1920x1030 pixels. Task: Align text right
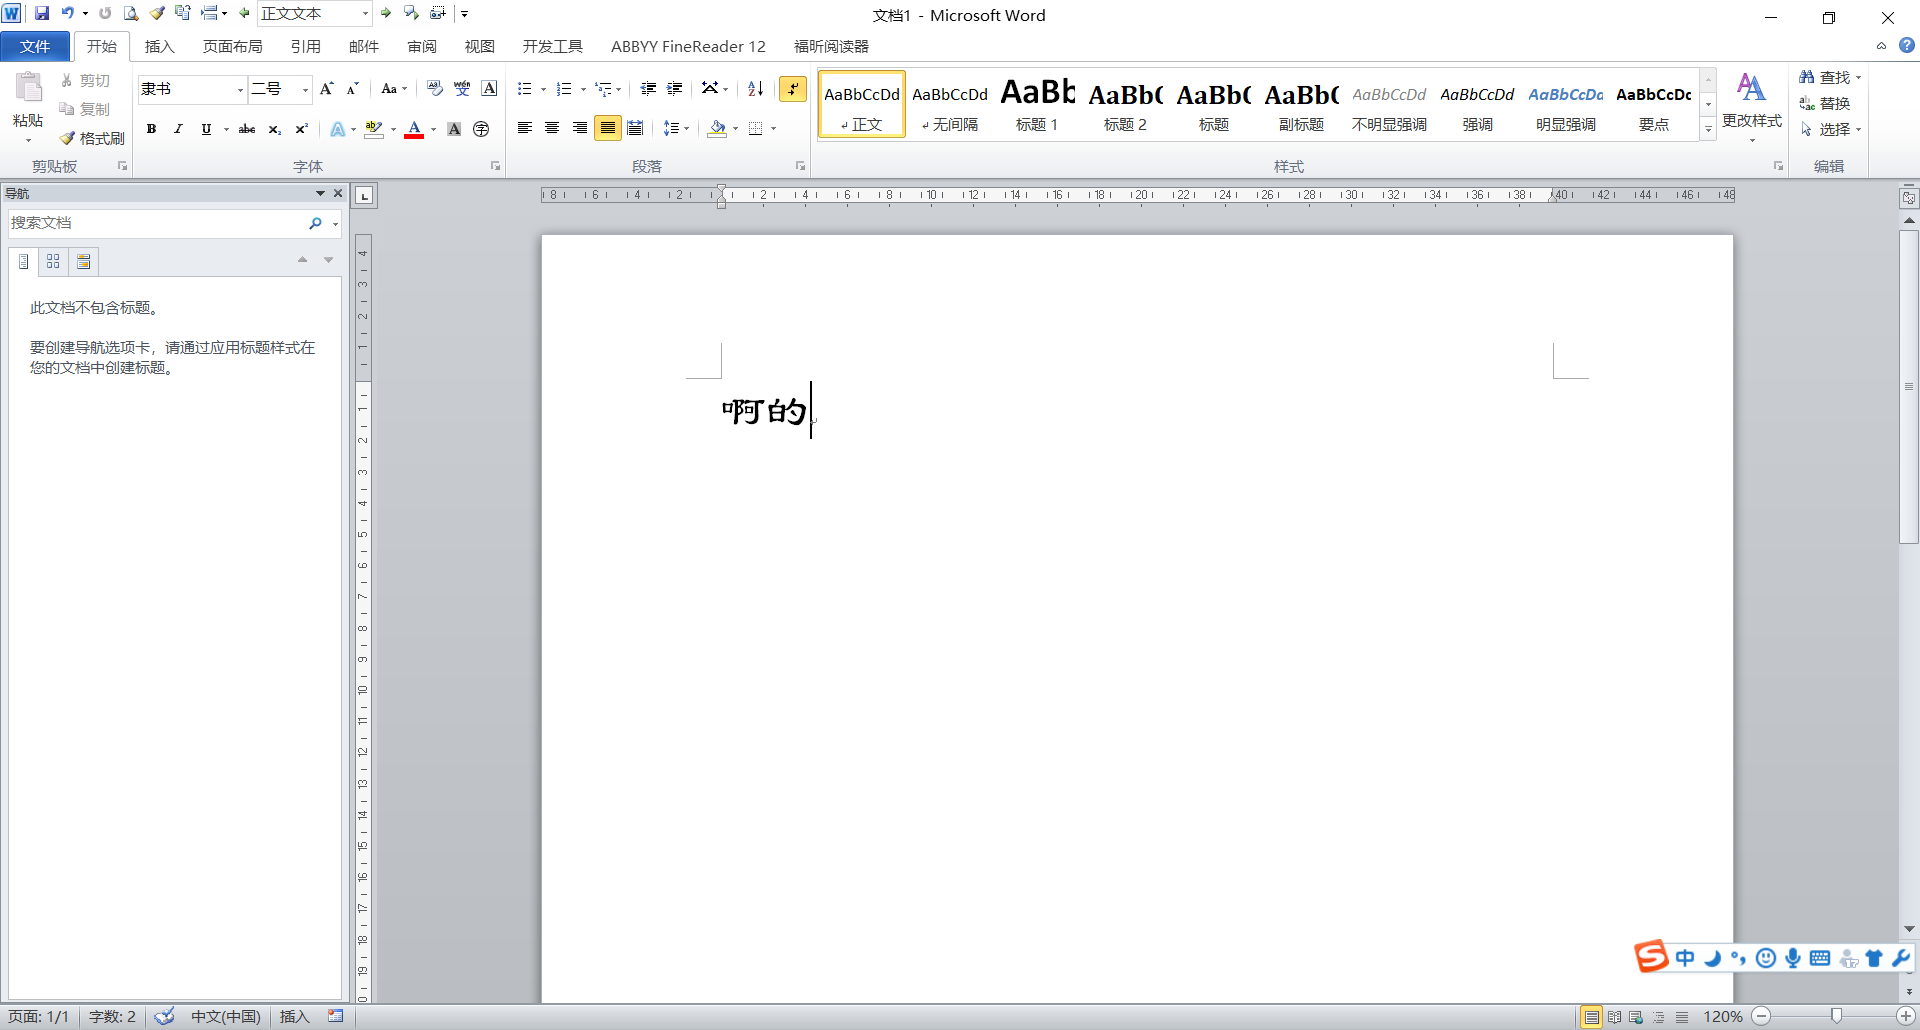coord(580,128)
